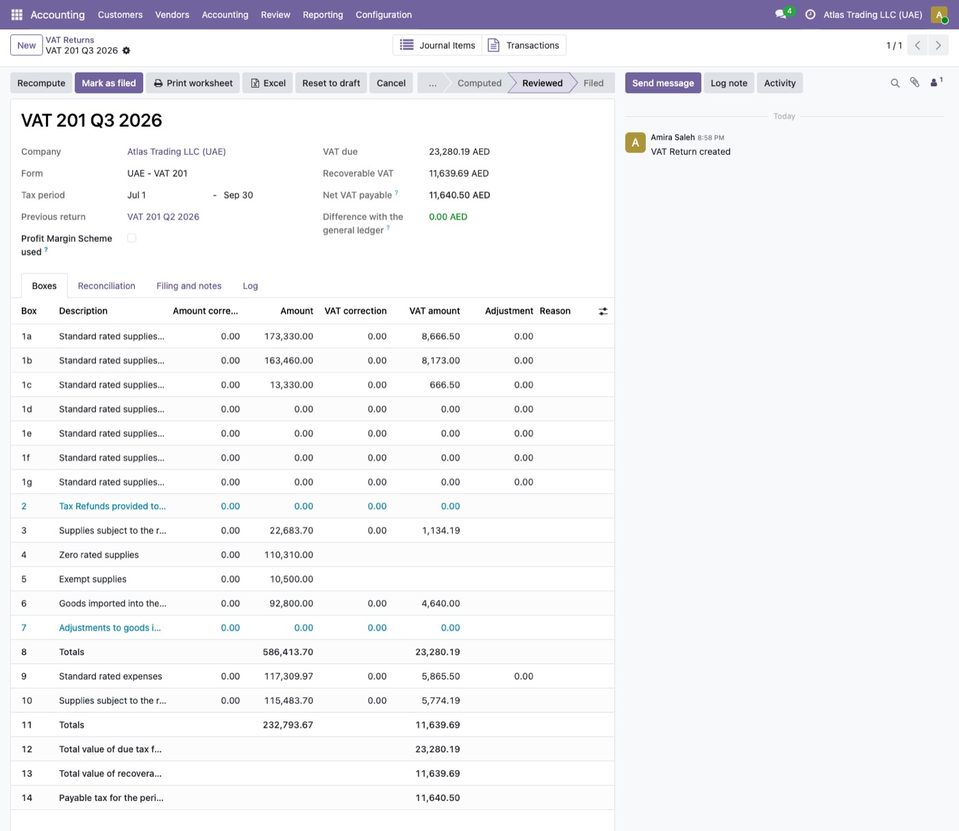This screenshot has height=831, width=959.
Task: Open the Vendors menu
Action: 172,15
